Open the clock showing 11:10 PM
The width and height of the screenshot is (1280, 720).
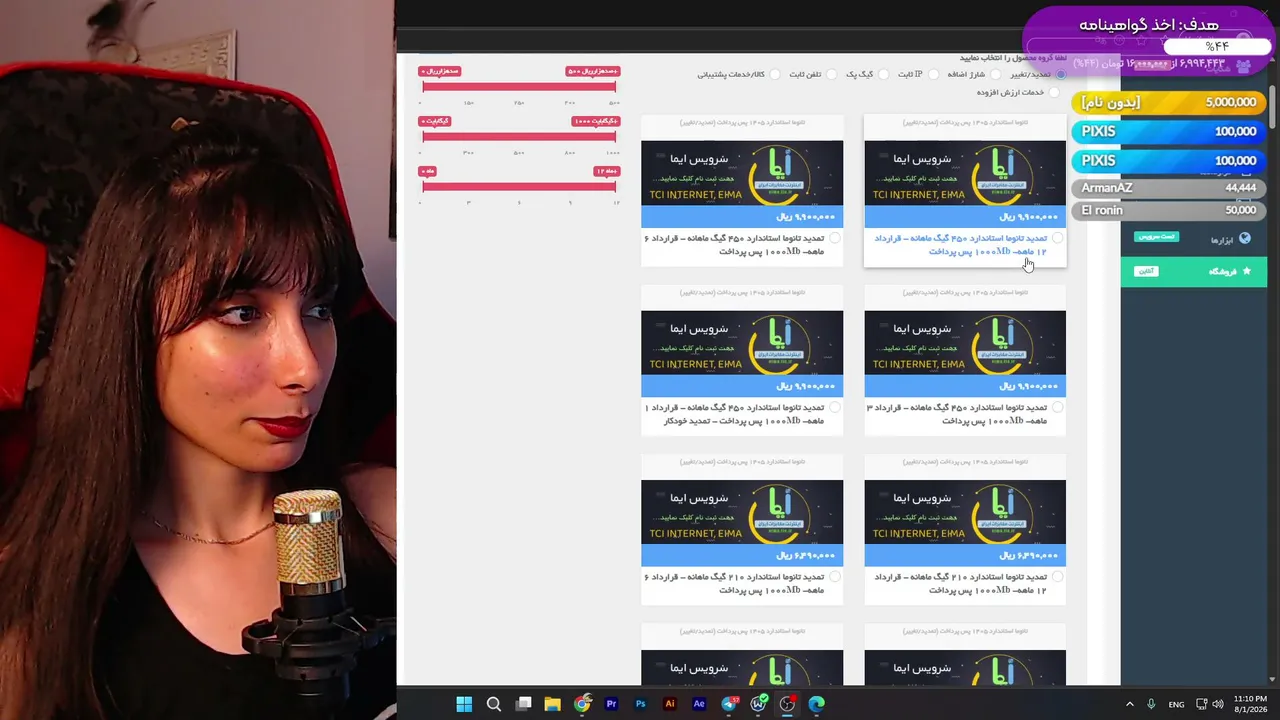[1250, 704]
